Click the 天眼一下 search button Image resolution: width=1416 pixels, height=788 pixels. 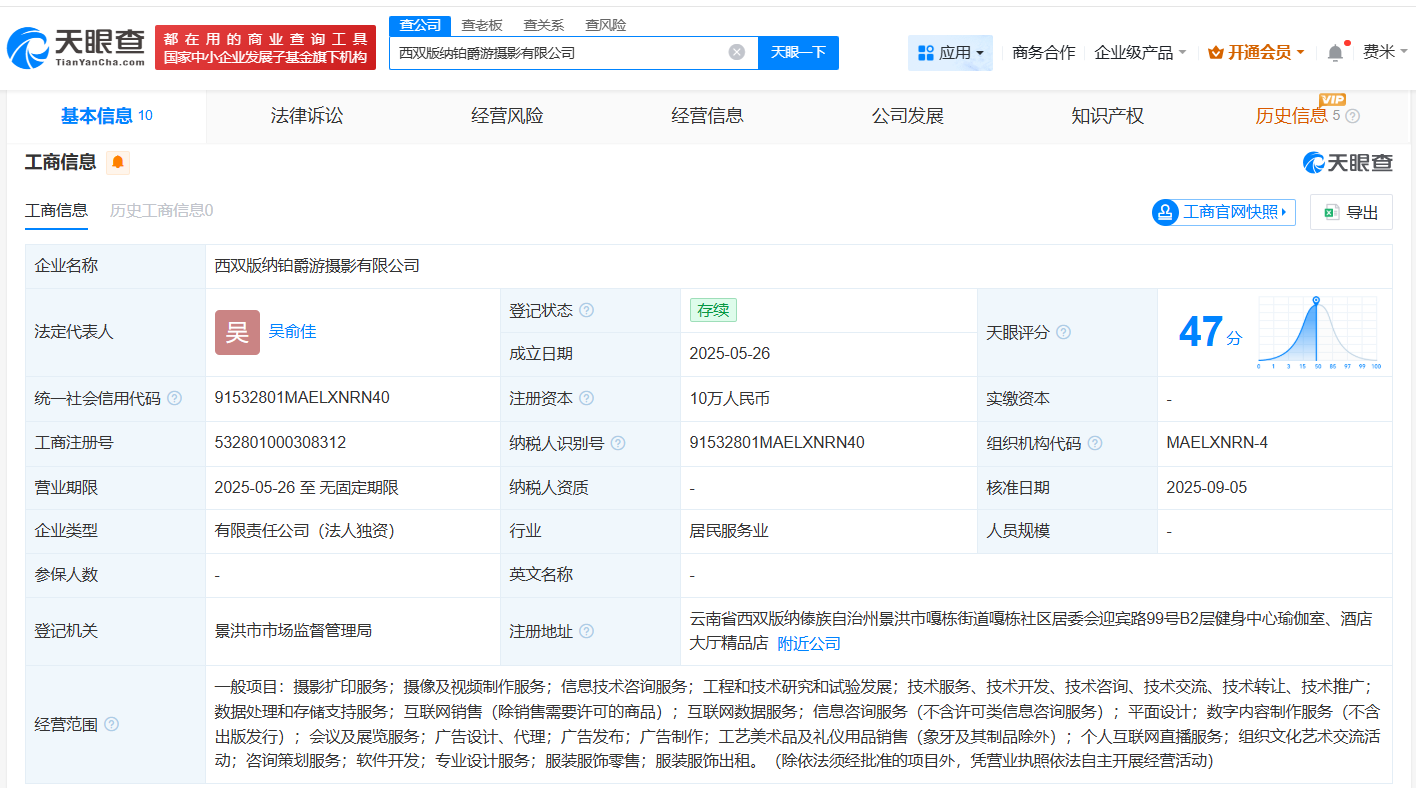pyautogui.click(x=797, y=52)
